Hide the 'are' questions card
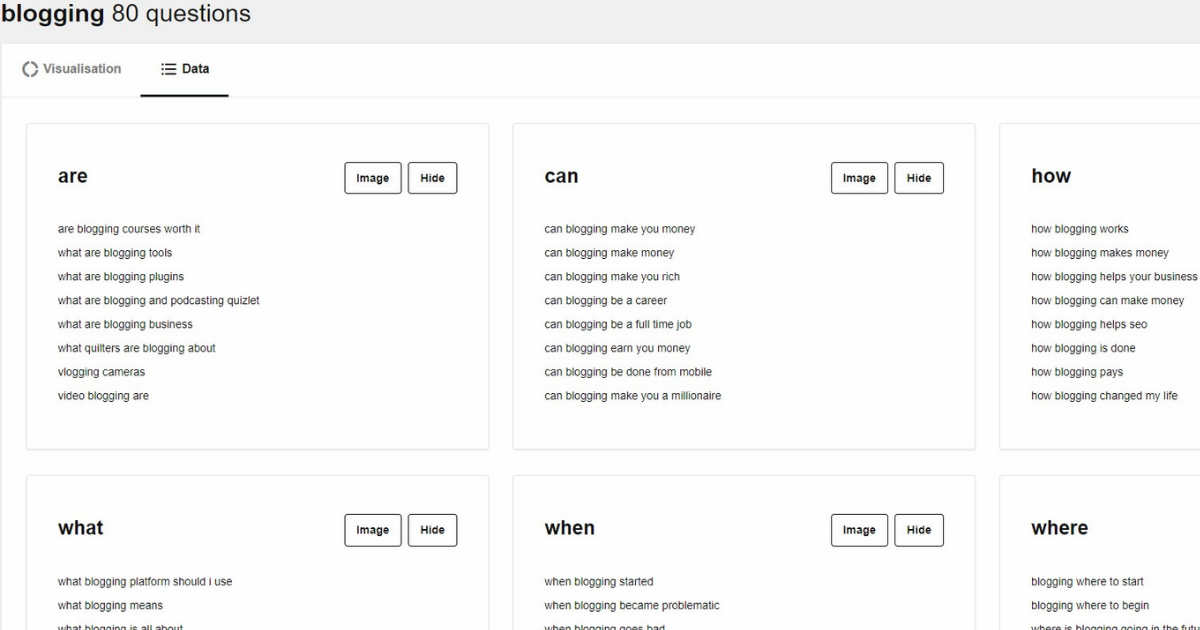1200x630 pixels. [432, 178]
